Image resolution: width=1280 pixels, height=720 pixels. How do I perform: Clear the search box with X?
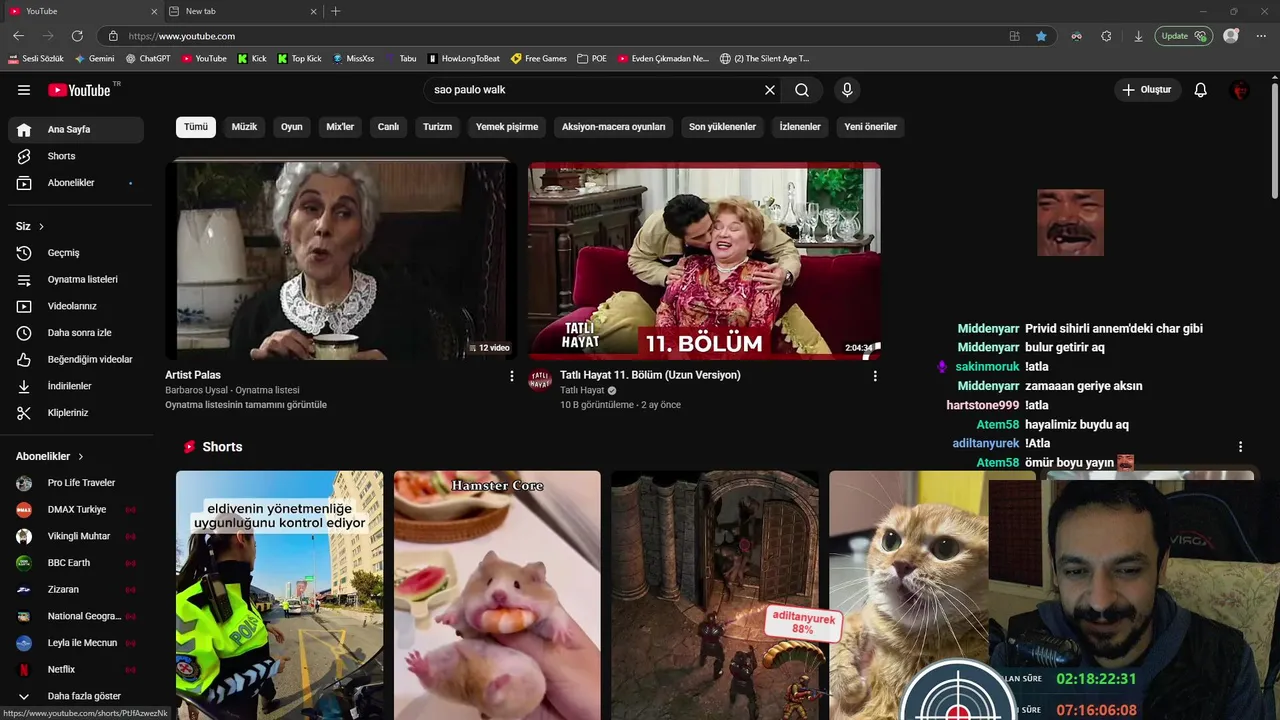coord(770,90)
